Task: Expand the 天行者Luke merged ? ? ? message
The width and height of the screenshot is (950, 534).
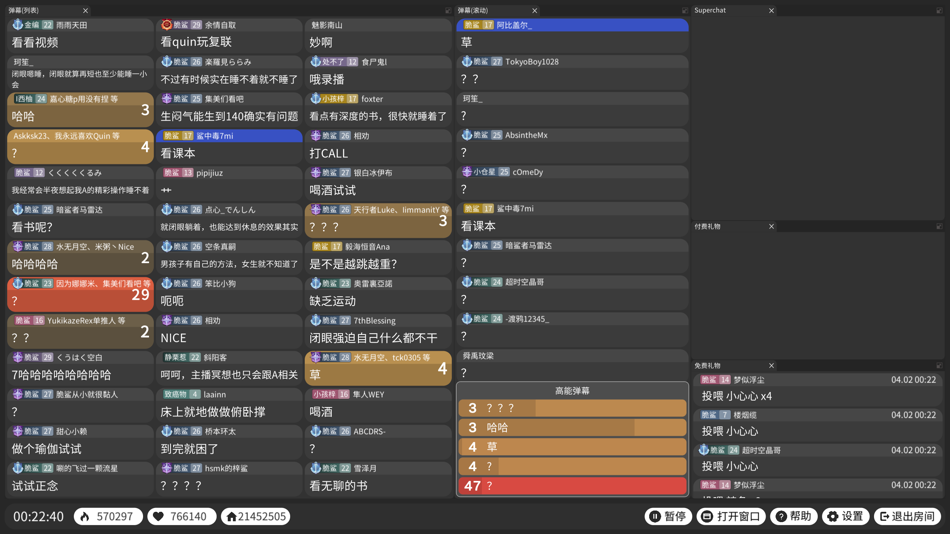Action: tap(378, 220)
